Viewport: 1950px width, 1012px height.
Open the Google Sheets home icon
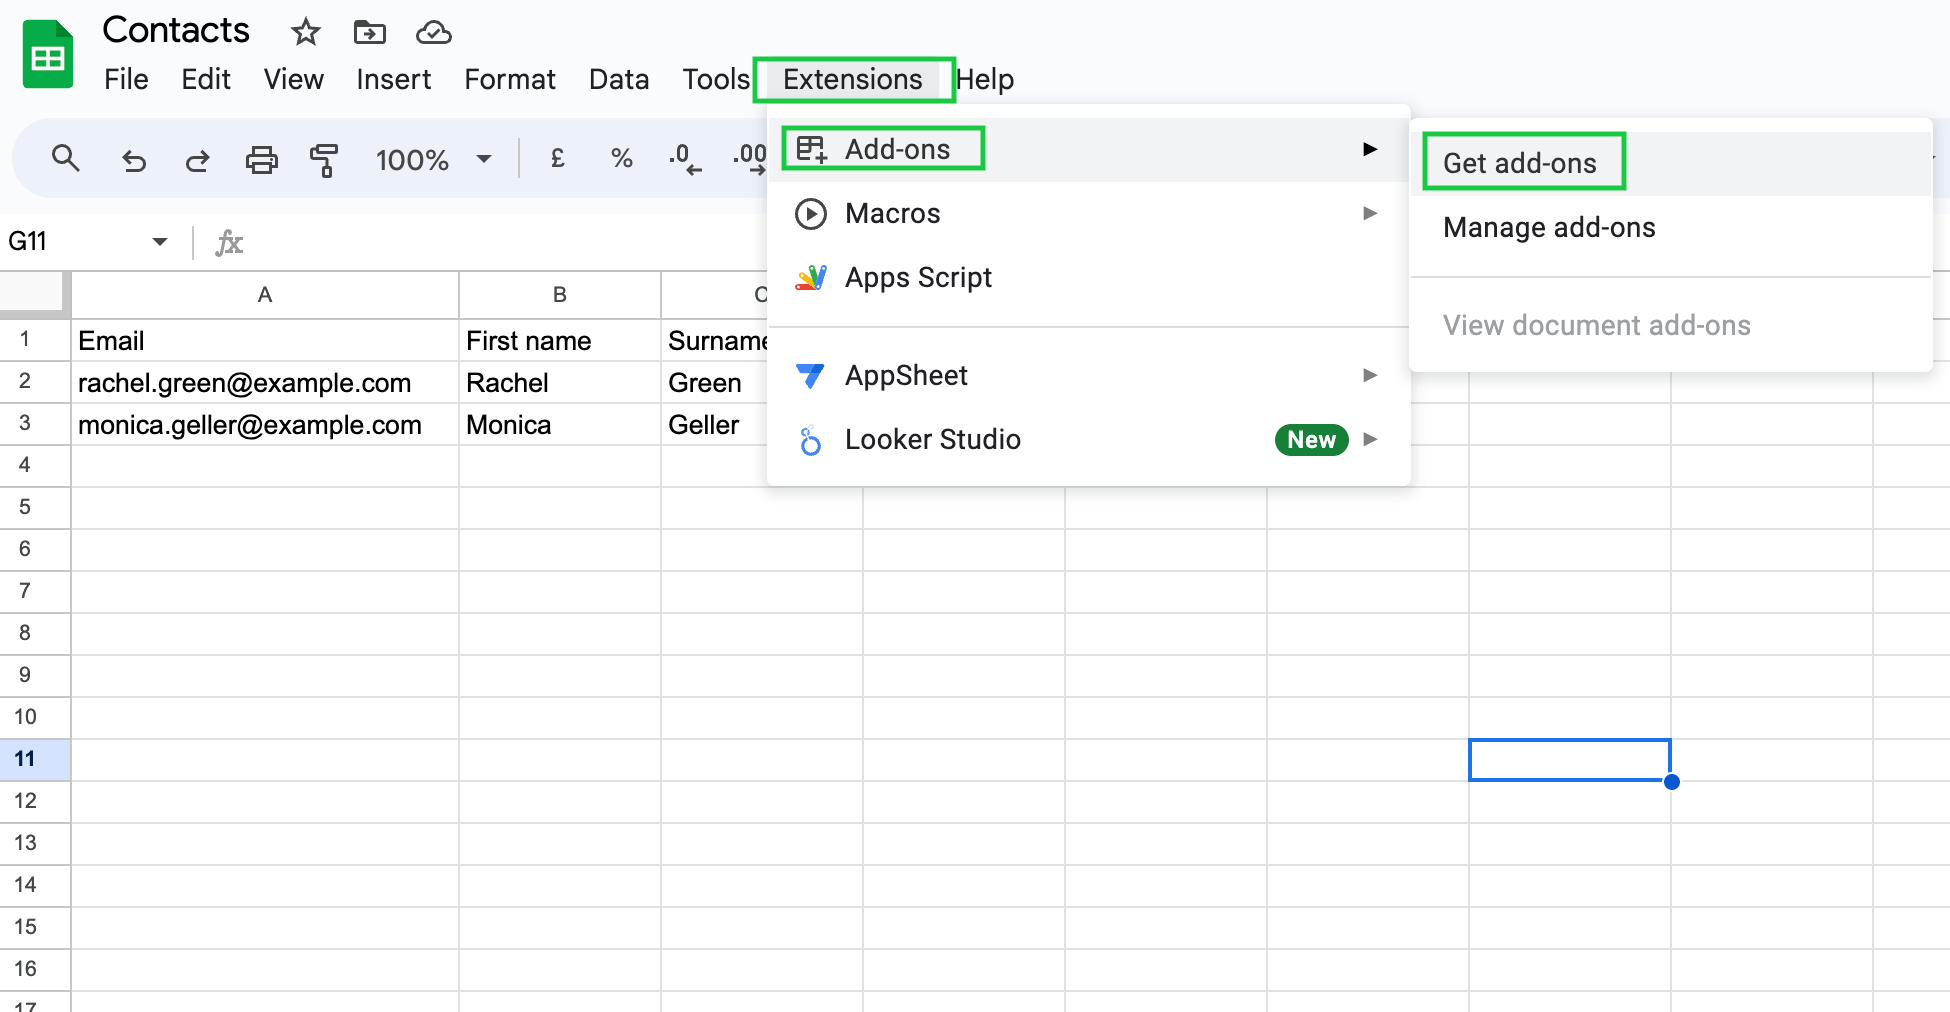[x=48, y=55]
